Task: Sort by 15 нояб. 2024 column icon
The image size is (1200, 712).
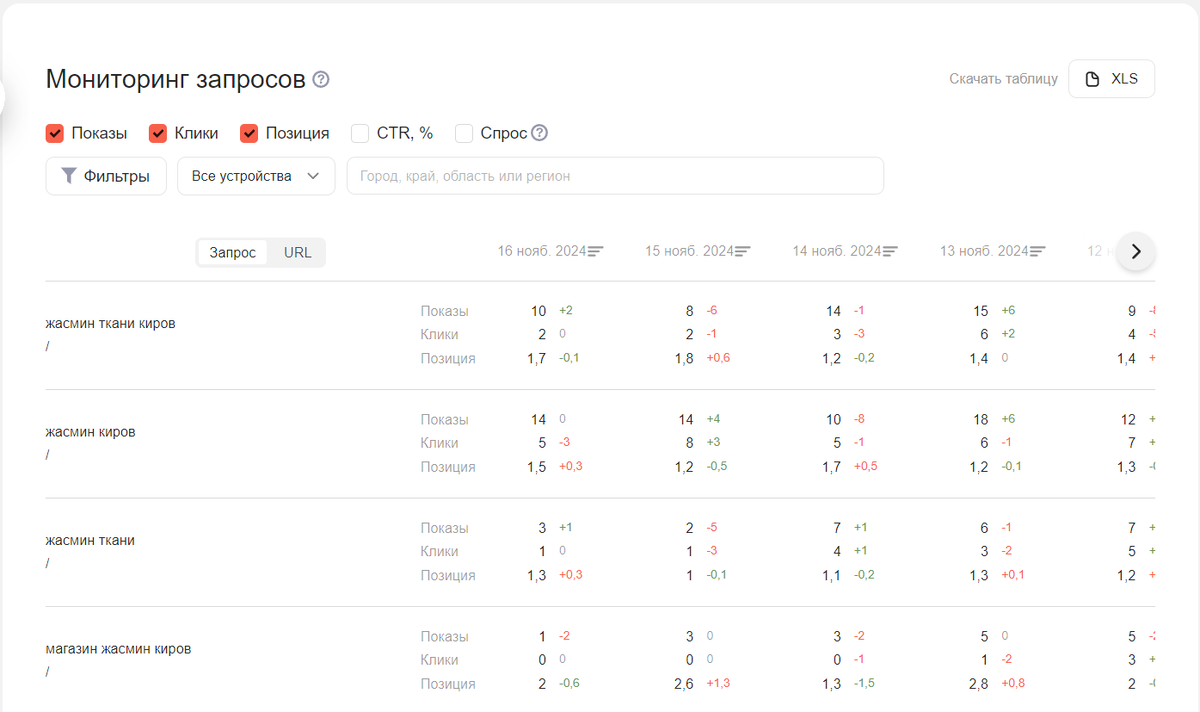Action: click(743, 252)
